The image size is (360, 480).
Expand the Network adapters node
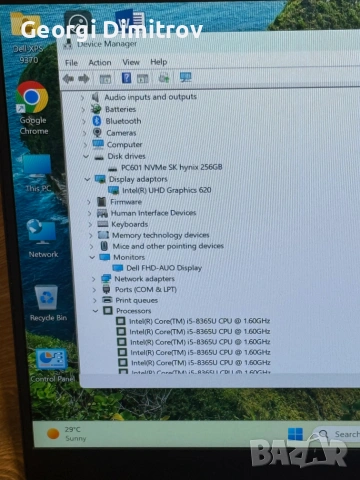[x=94, y=279]
